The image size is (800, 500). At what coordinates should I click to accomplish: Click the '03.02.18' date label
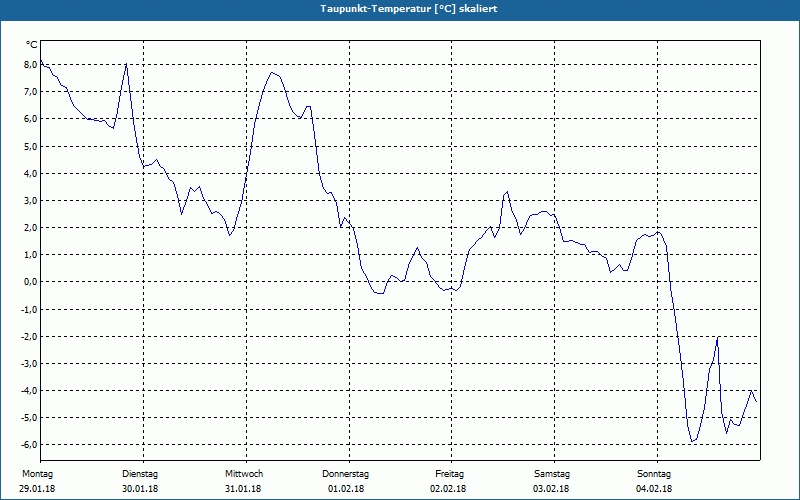(551, 489)
